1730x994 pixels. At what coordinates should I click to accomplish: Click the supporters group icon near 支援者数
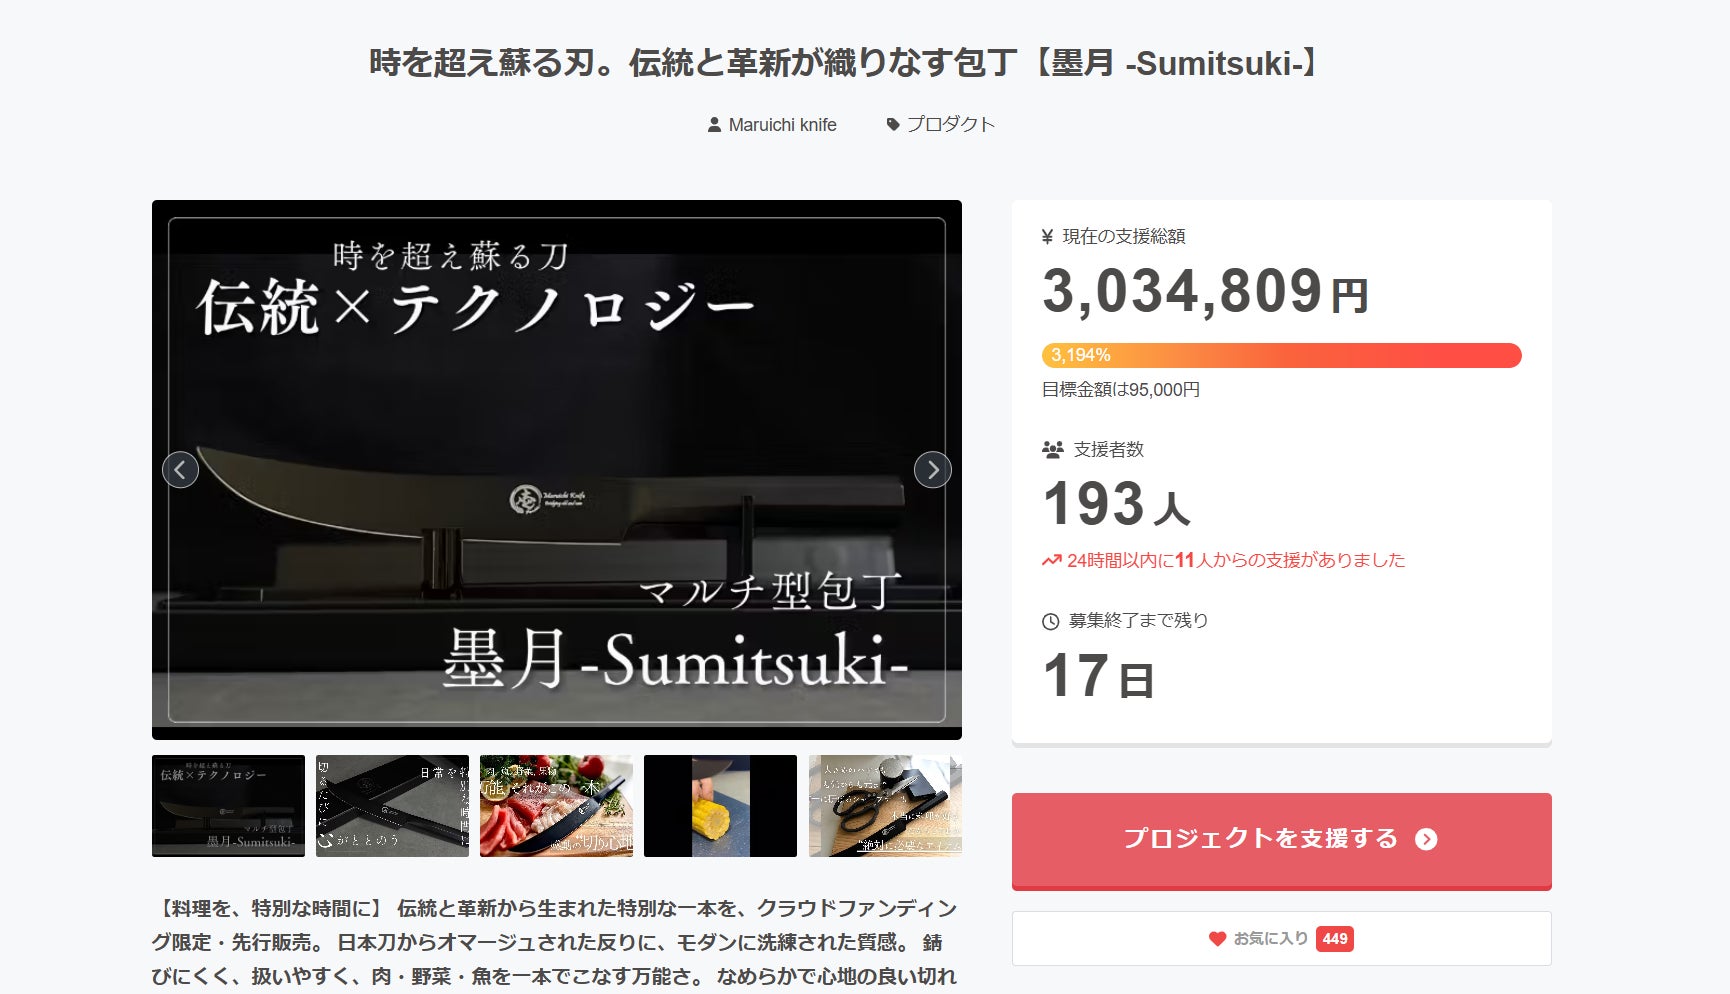click(1052, 450)
